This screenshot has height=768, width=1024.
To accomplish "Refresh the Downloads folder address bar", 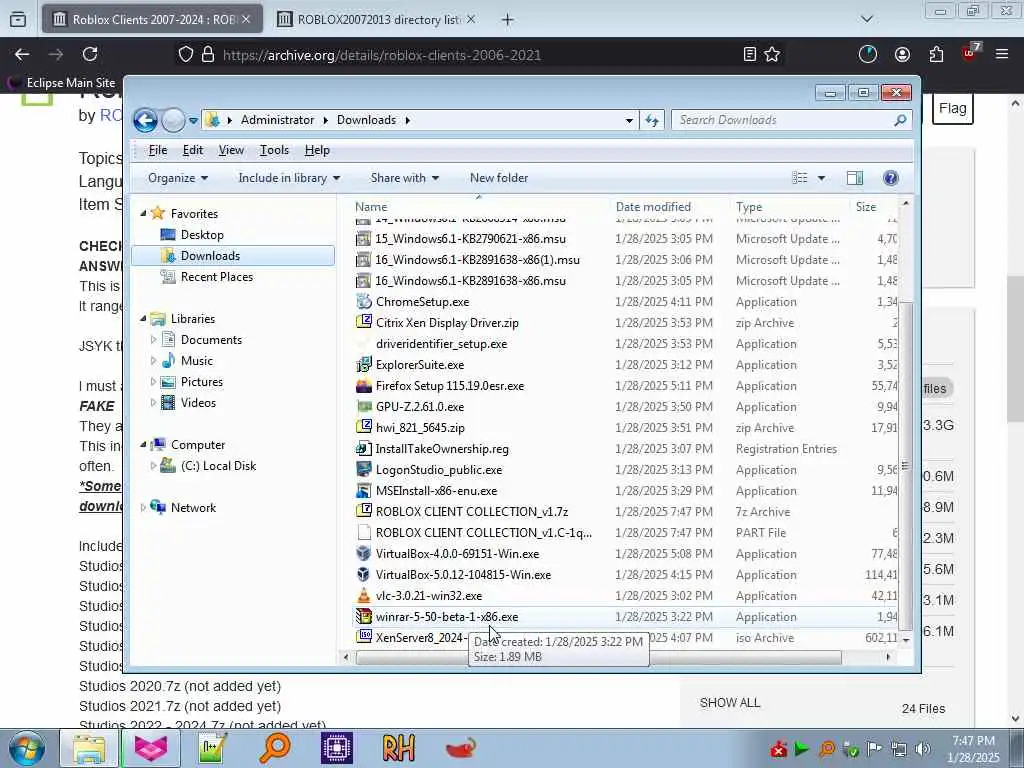I will (652, 120).
